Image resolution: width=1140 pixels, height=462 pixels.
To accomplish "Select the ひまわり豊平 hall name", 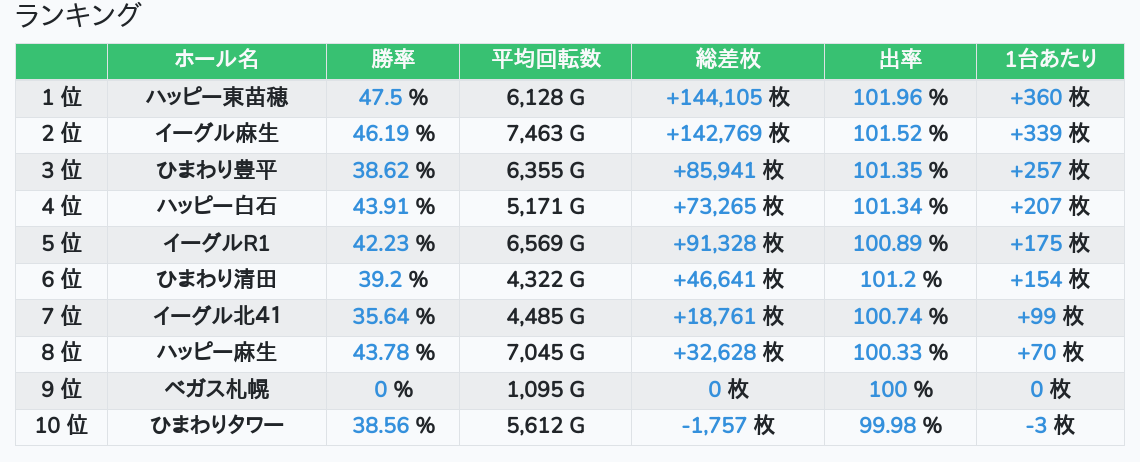I will (216, 171).
